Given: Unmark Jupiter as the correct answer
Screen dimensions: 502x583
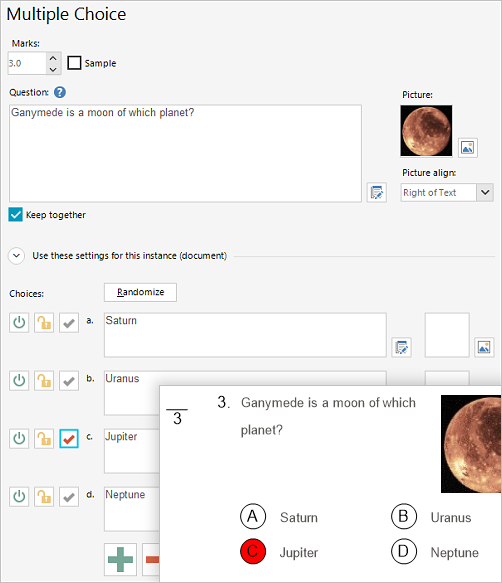Looking at the screenshot, I should coord(69,439).
